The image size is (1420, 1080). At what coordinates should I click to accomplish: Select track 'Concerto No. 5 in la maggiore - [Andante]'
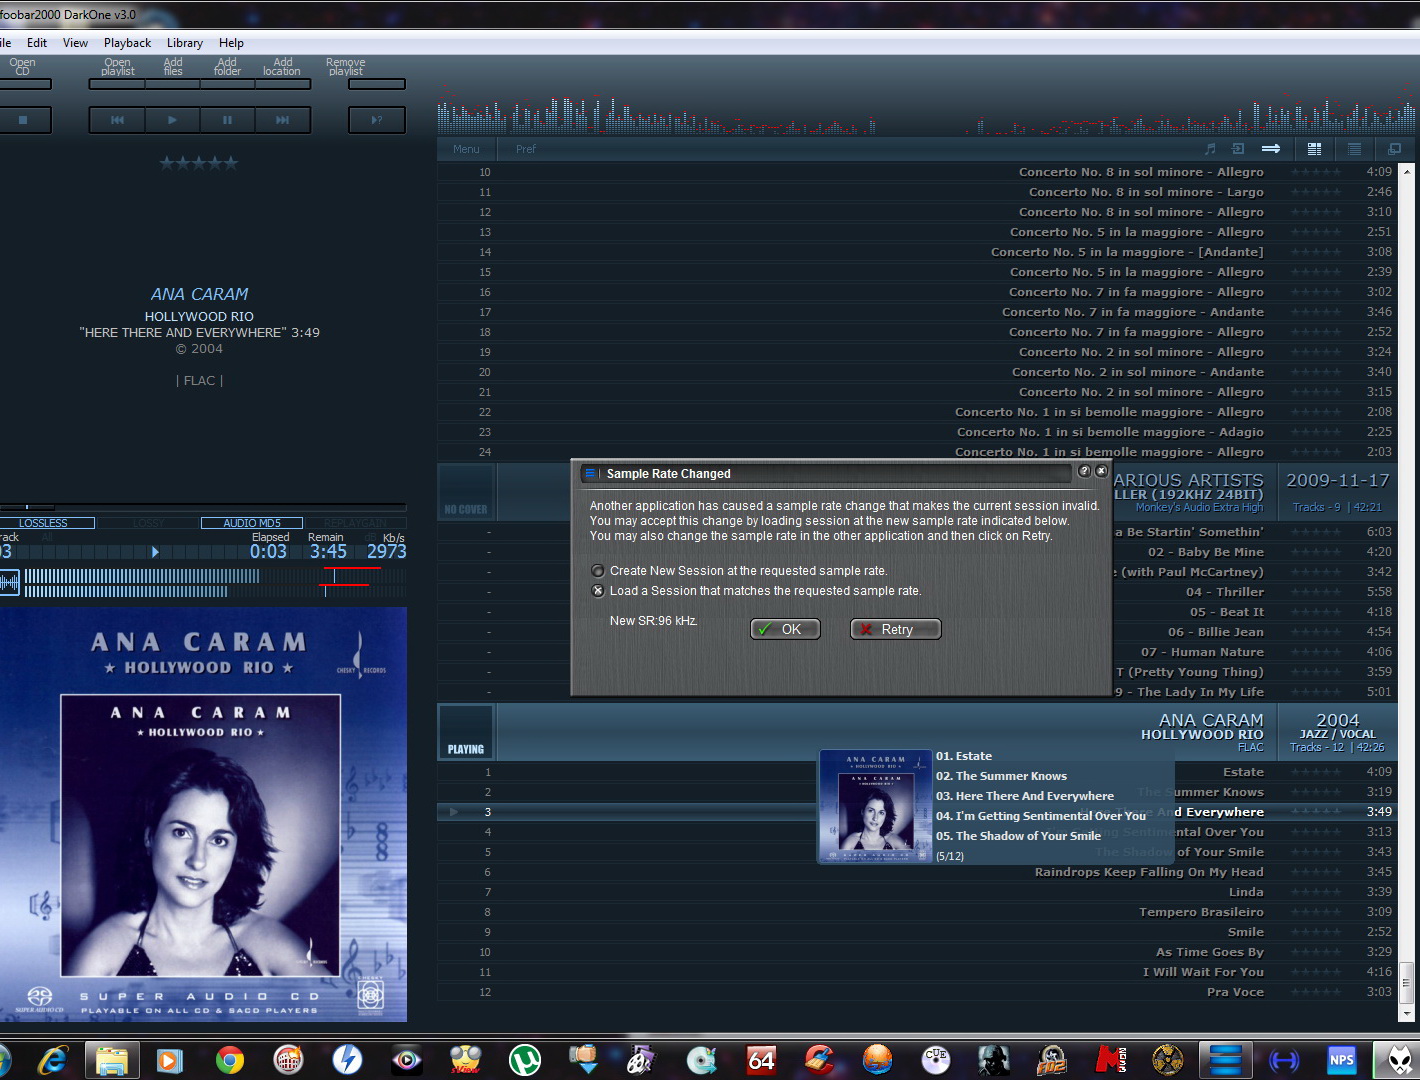[x=917, y=252]
